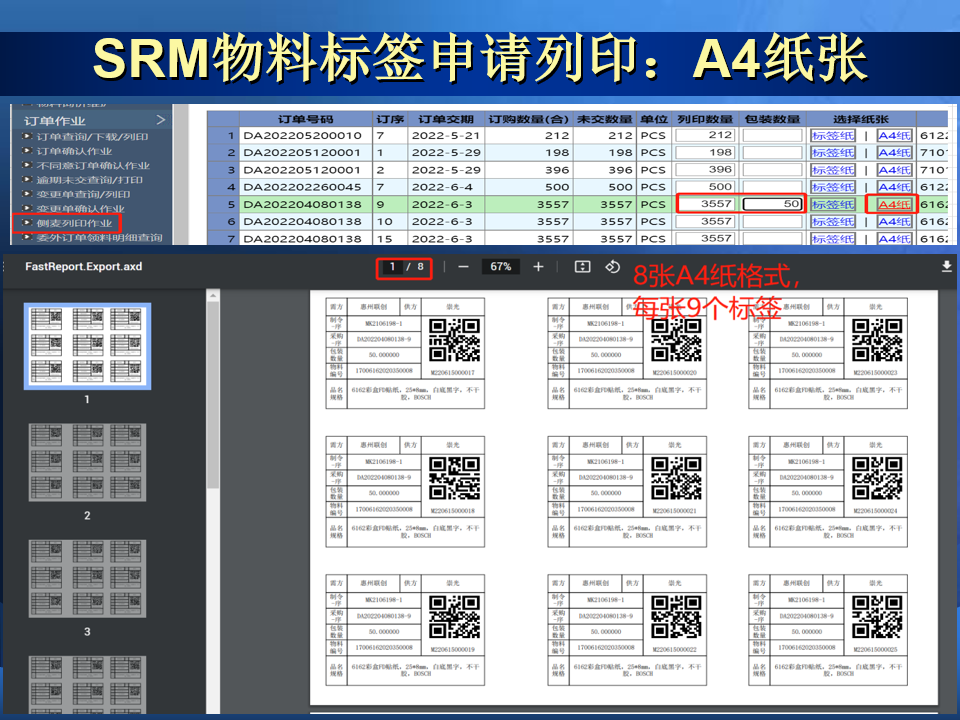Click the A4纸 link in row 2
Image resolution: width=960 pixels, height=720 pixels.
coord(894,152)
